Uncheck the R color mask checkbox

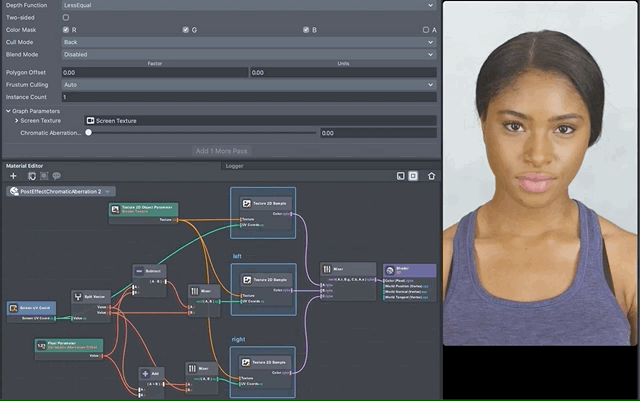point(66,30)
